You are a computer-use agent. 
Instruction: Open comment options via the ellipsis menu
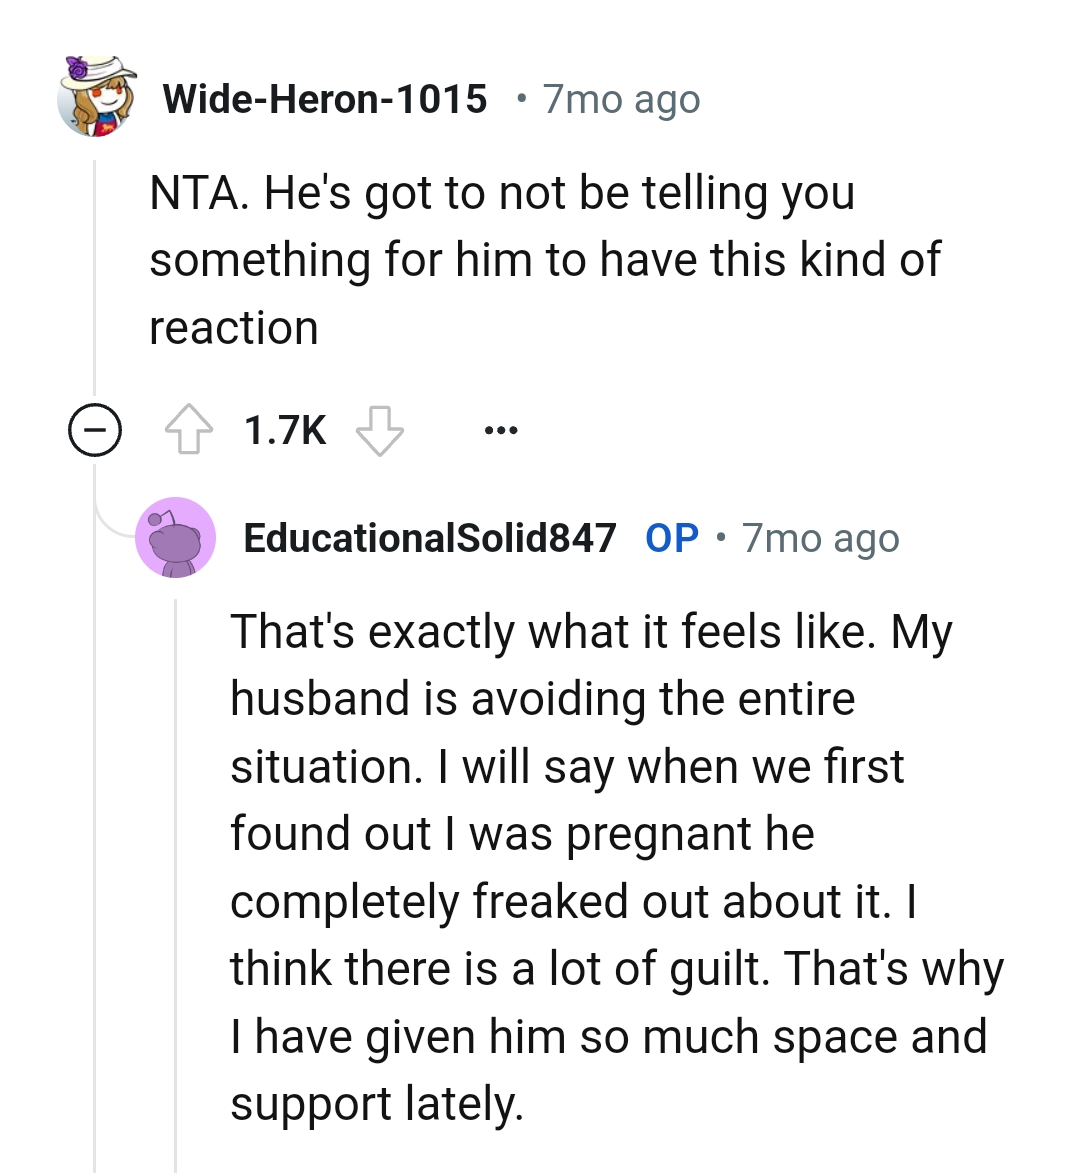(499, 429)
